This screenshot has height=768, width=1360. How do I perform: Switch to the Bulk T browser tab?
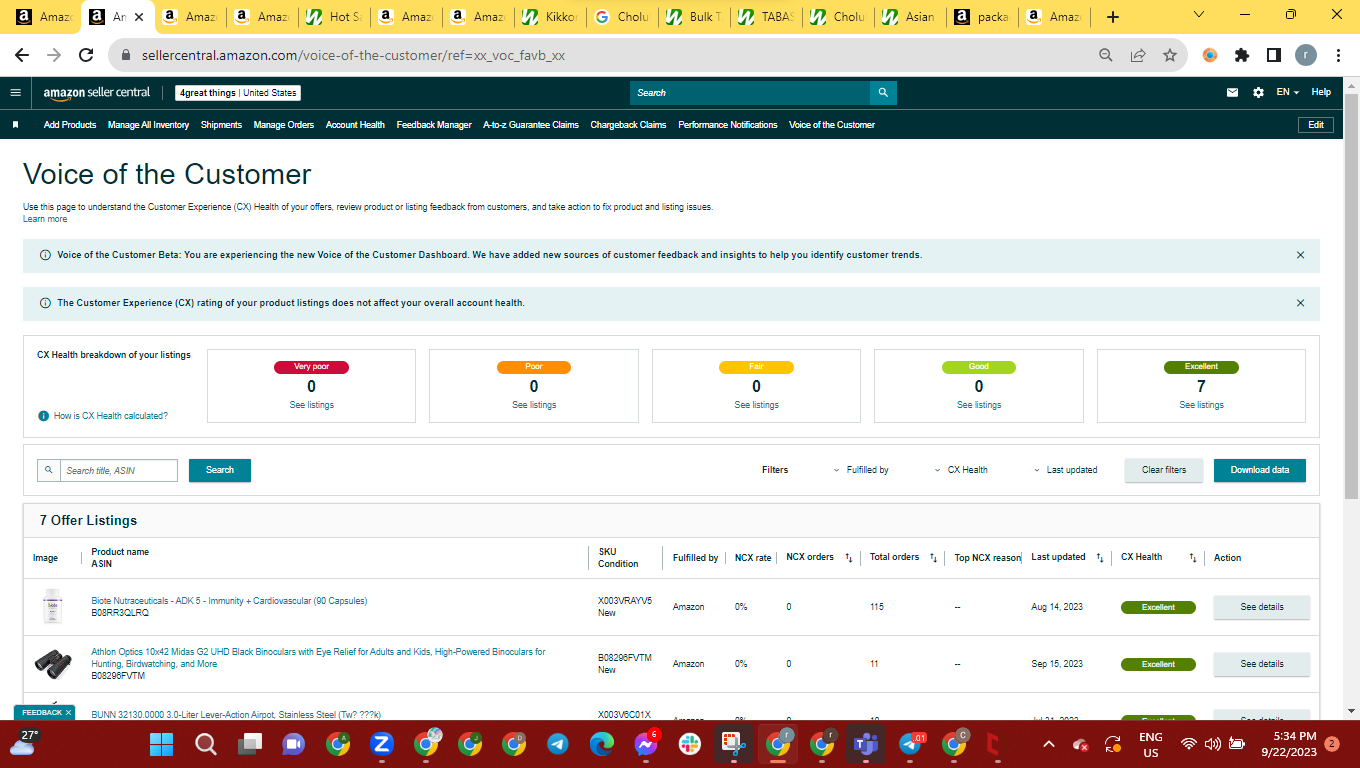tap(696, 17)
